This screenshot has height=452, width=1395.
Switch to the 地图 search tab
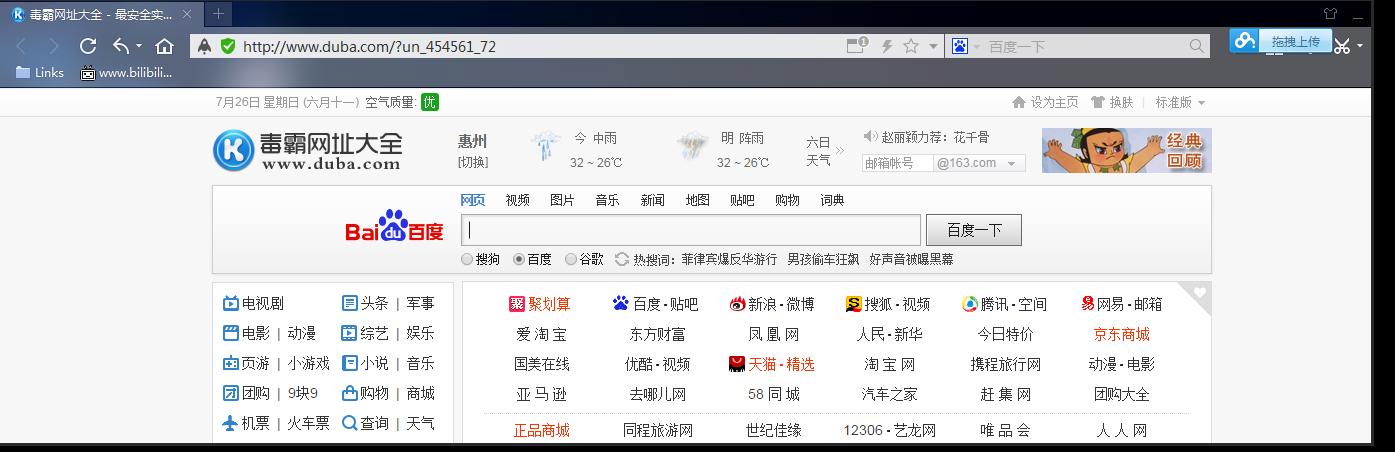(x=697, y=200)
